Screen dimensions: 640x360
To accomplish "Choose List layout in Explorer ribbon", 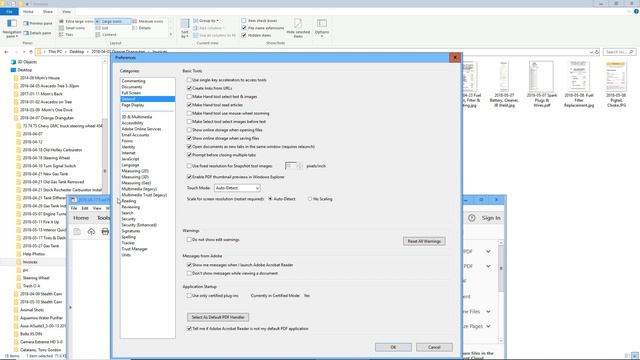I will click(102, 28).
